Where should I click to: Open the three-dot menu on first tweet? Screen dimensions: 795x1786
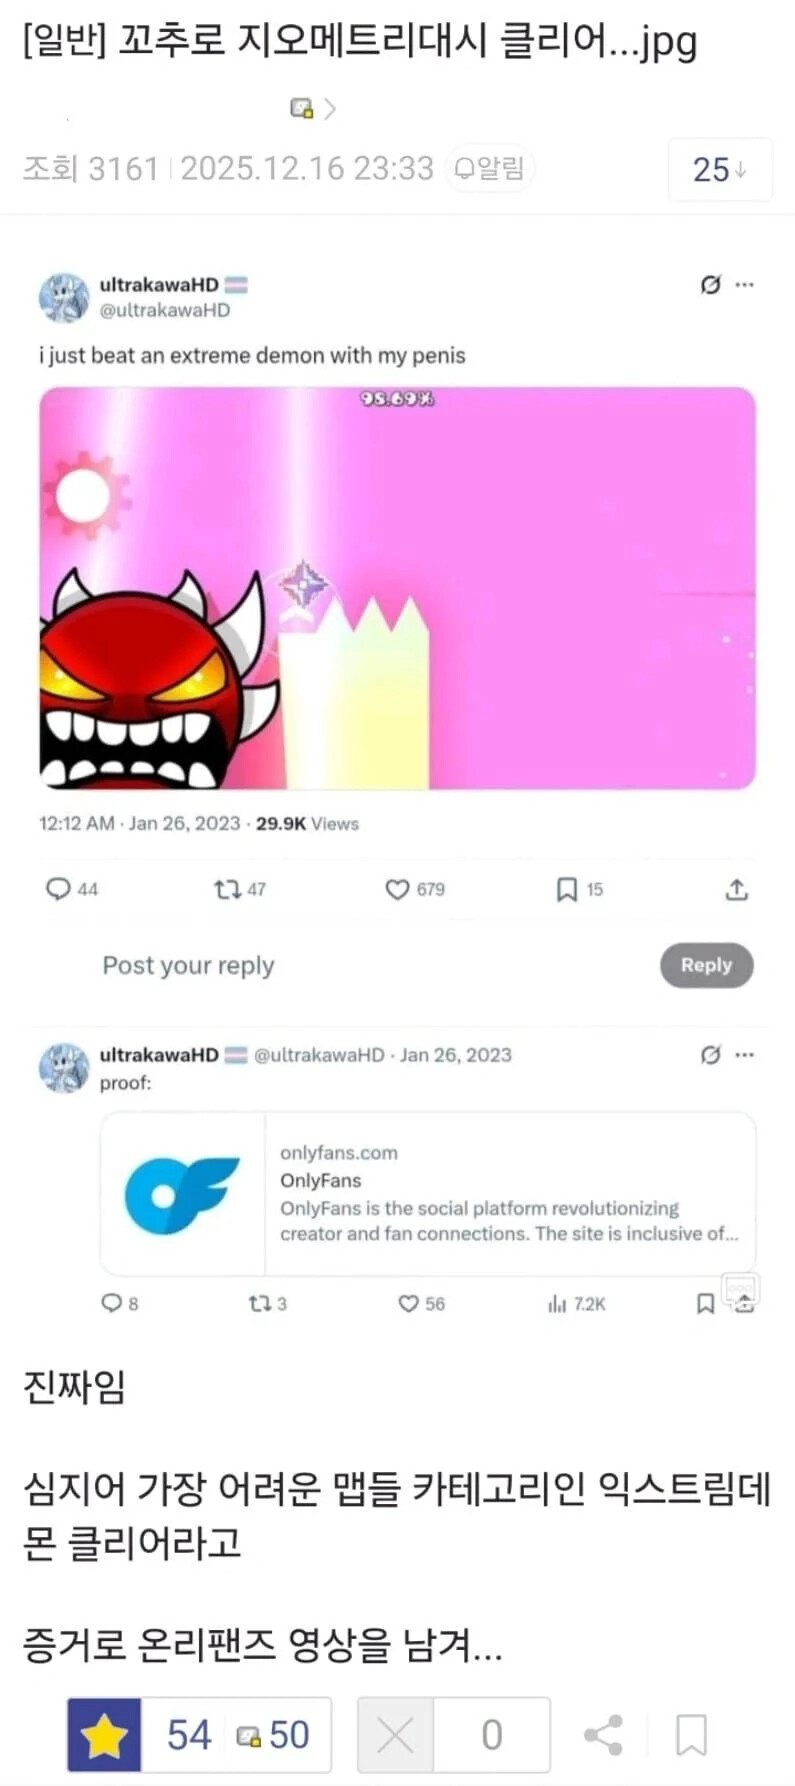(744, 285)
